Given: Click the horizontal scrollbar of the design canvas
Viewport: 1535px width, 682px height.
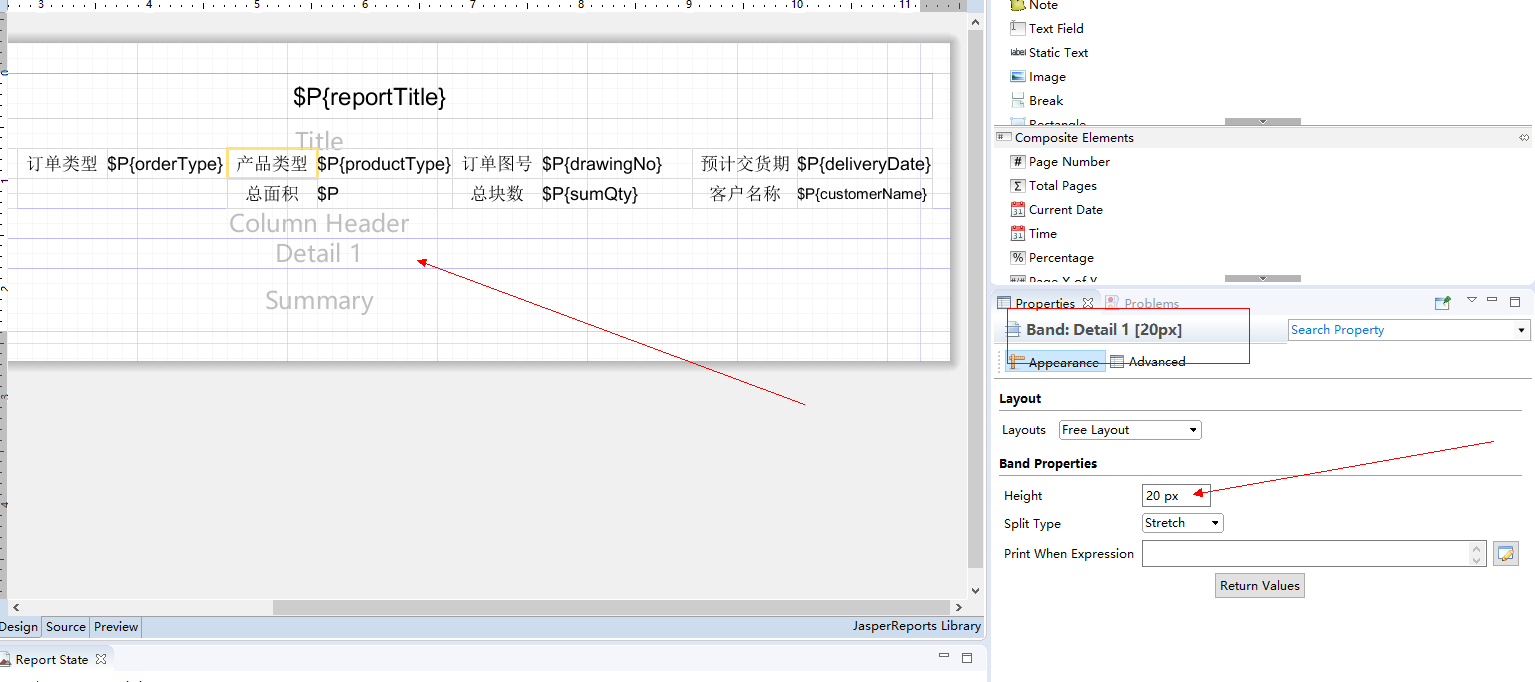Looking at the screenshot, I should 611,607.
